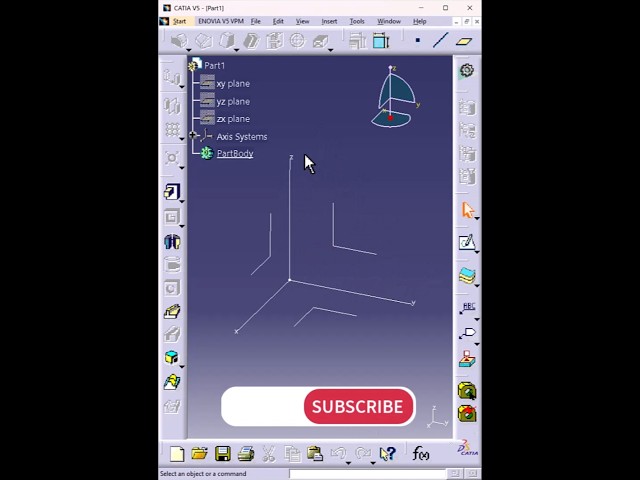Select the Draft Angle tool
The height and width of the screenshot is (480, 640).
(x=227, y=40)
